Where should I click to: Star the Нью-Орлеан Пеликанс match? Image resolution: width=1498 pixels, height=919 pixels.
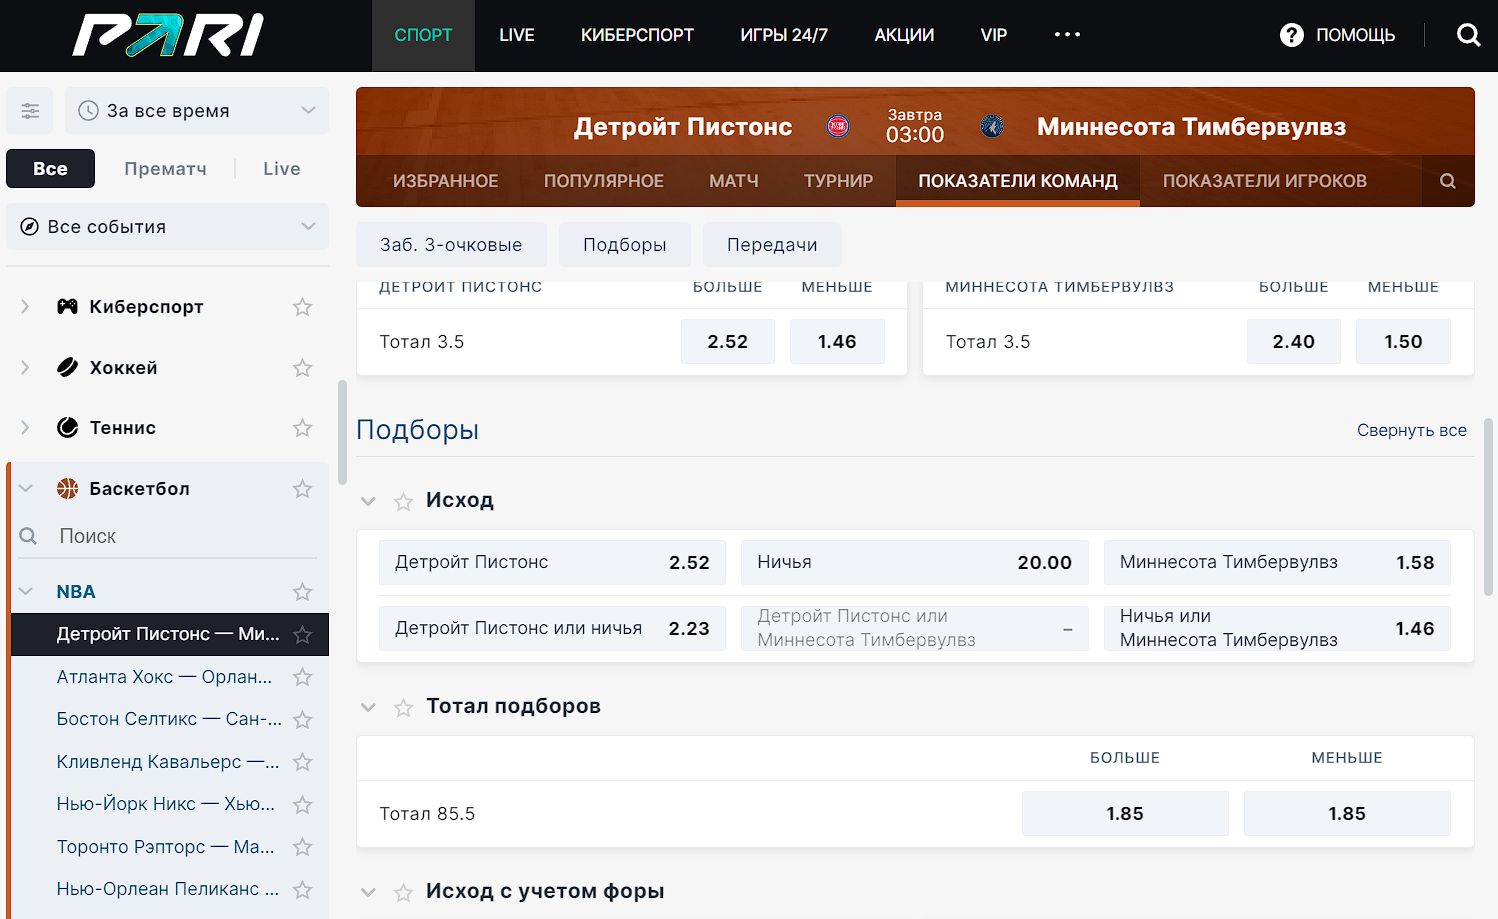pos(302,889)
